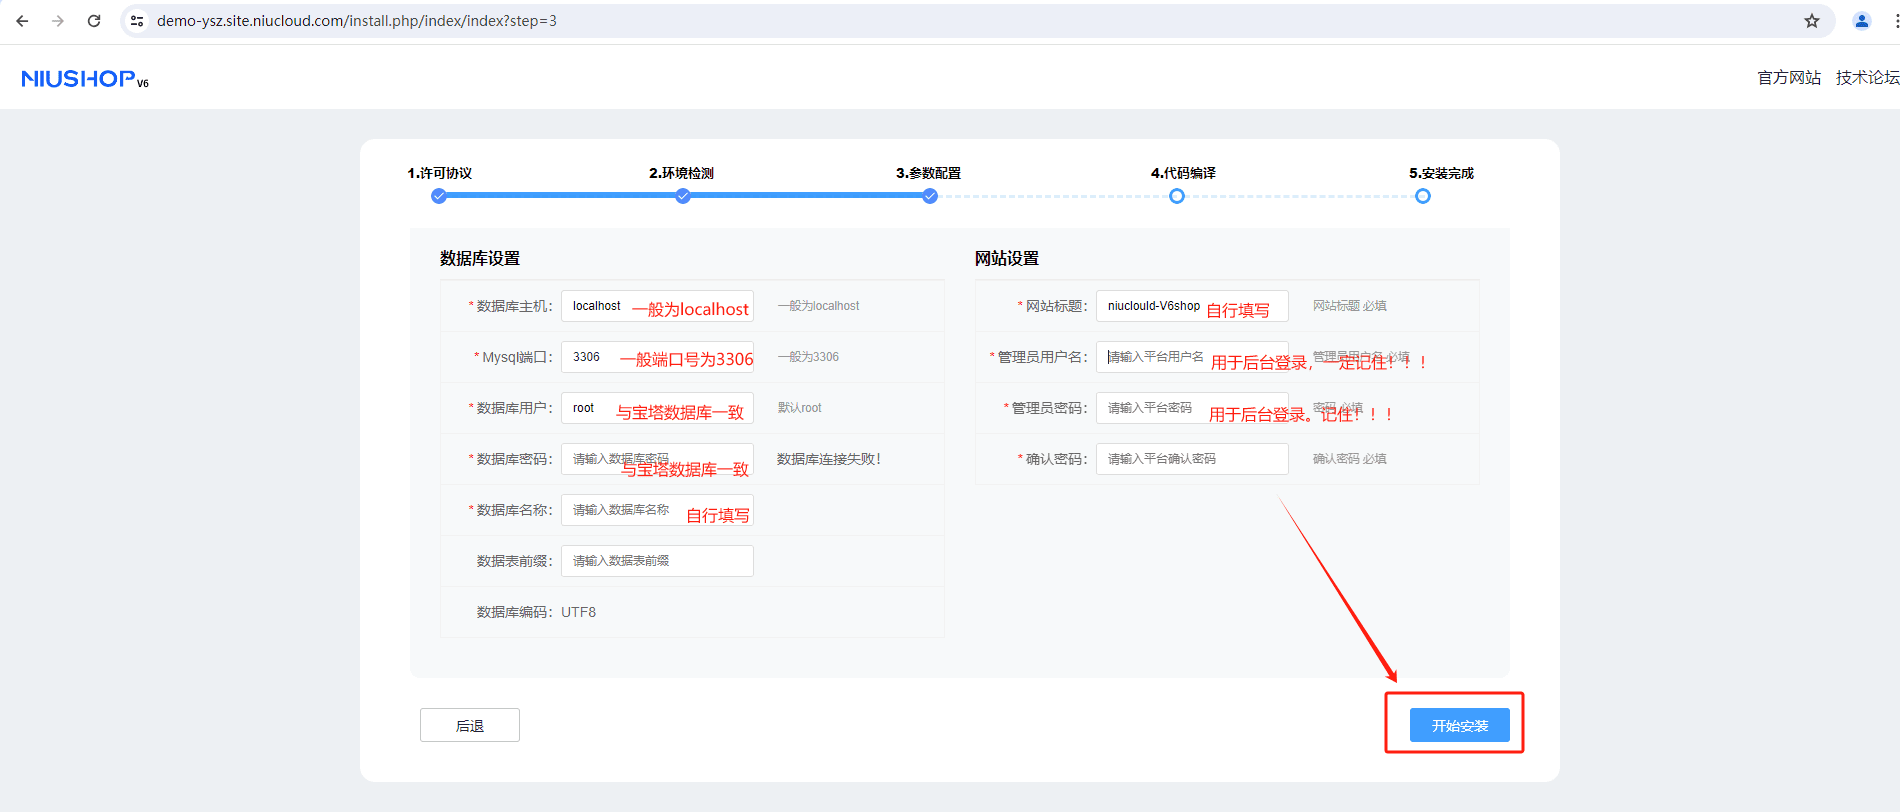Open the browser profile avatar icon

click(1861, 21)
